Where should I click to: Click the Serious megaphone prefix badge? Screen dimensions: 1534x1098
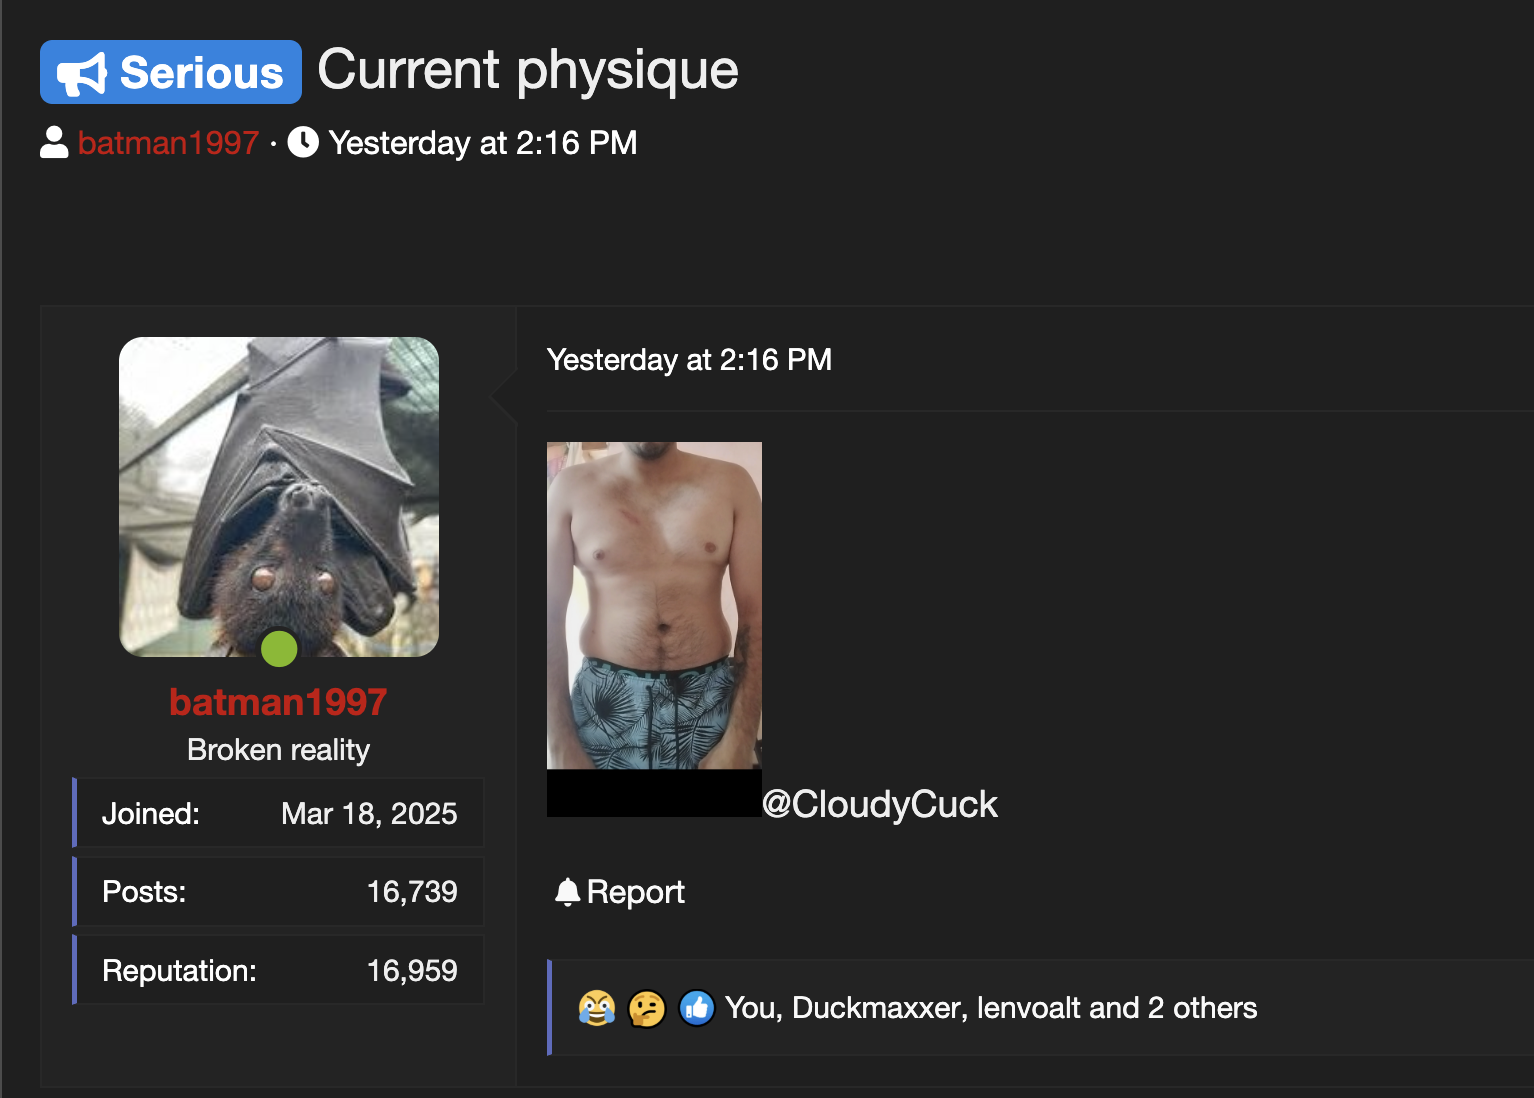tap(171, 72)
